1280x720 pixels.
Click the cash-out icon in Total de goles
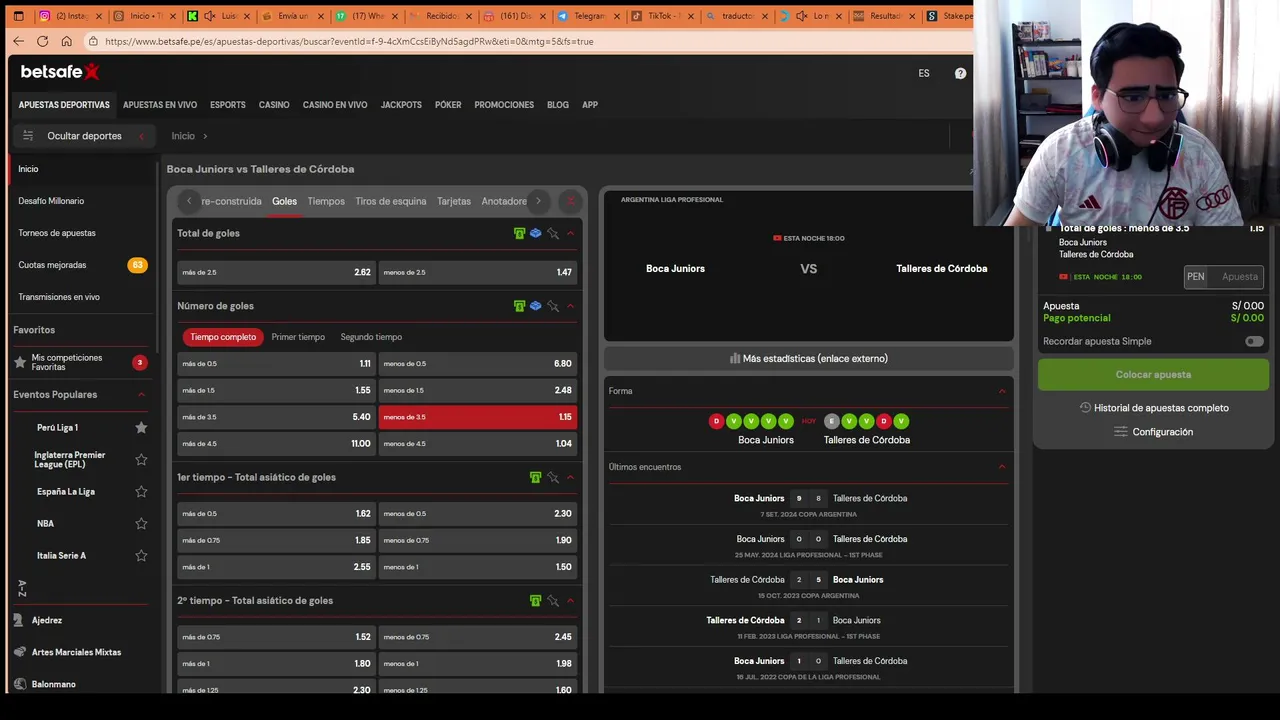click(519, 233)
